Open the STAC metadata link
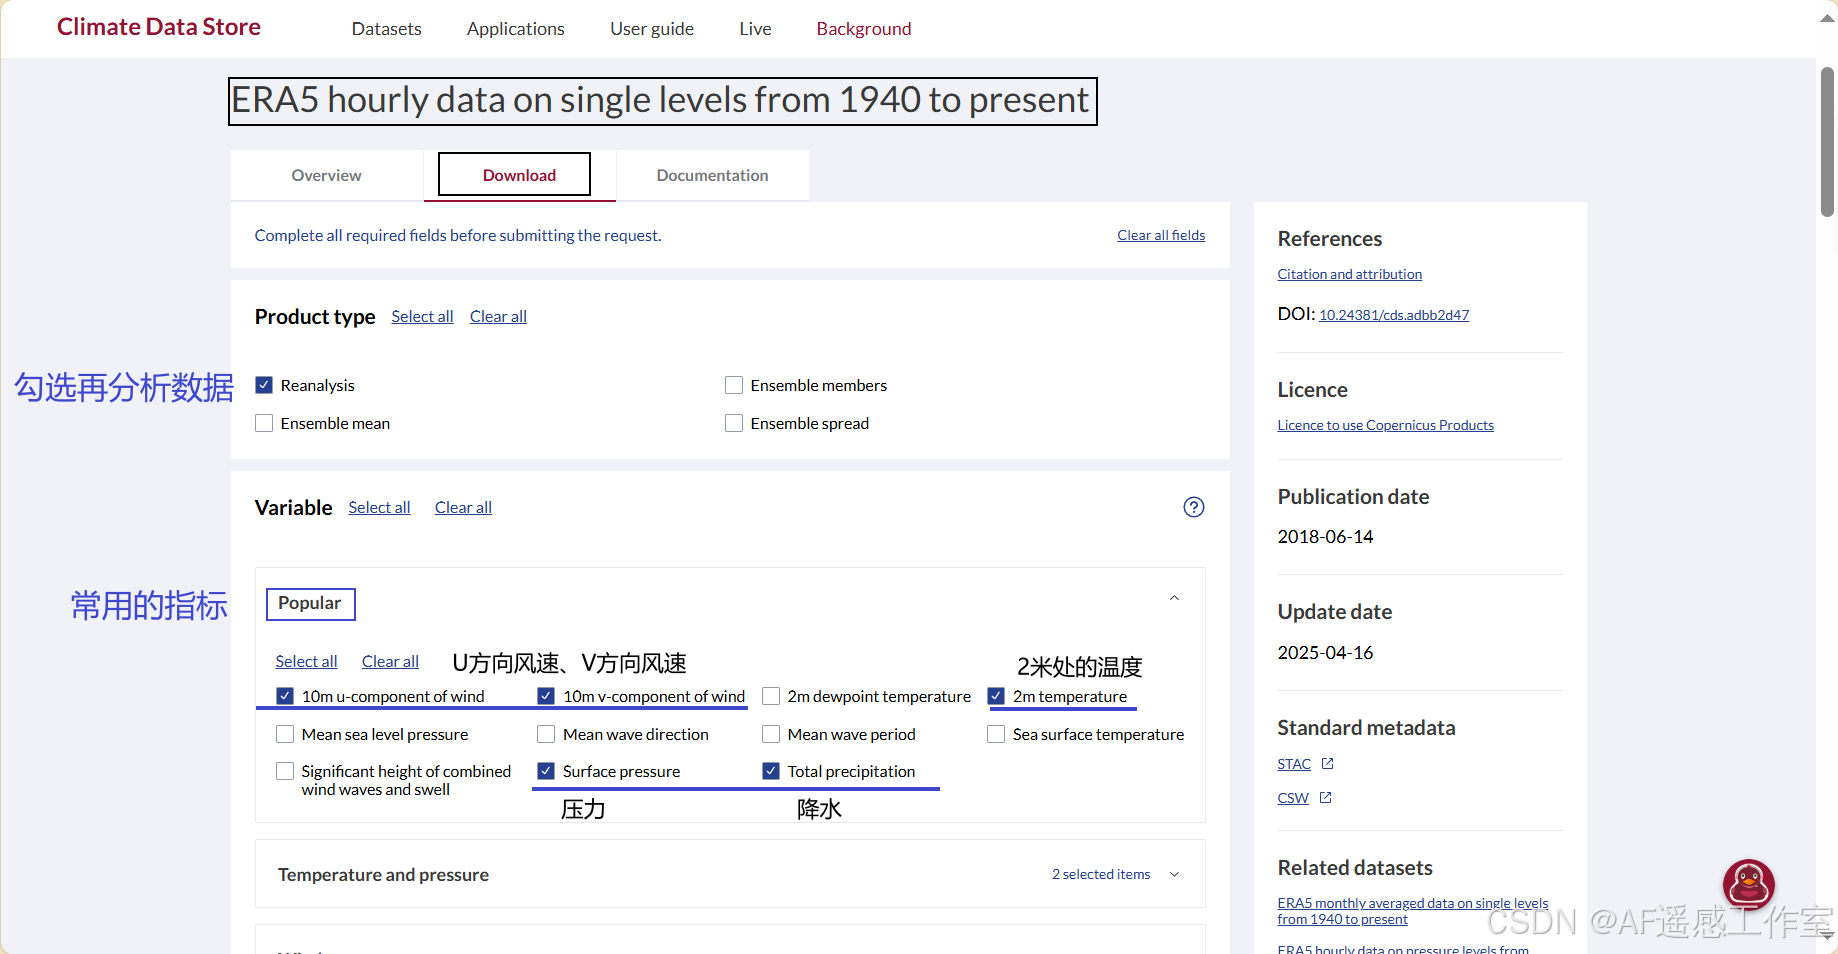The image size is (1838, 954). click(x=1294, y=764)
